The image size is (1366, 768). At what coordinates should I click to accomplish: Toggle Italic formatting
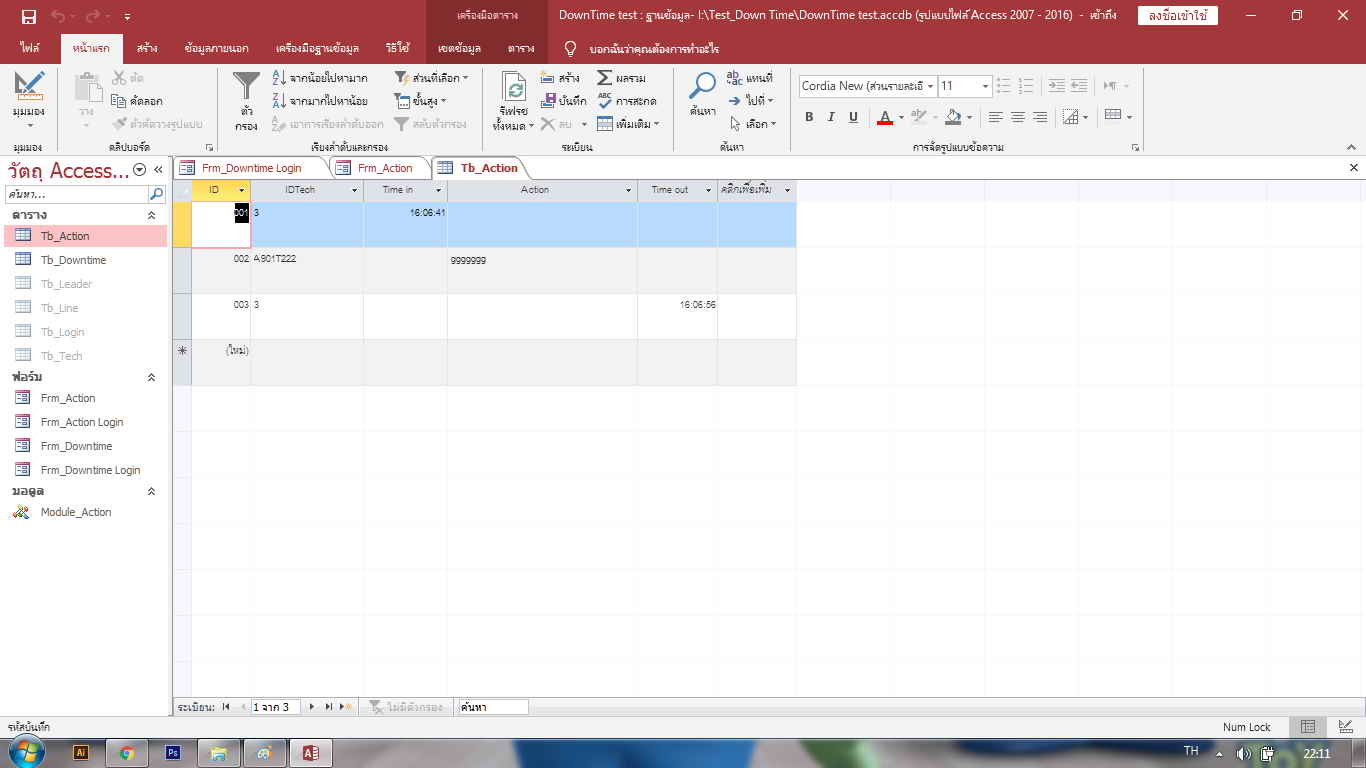[831, 117]
